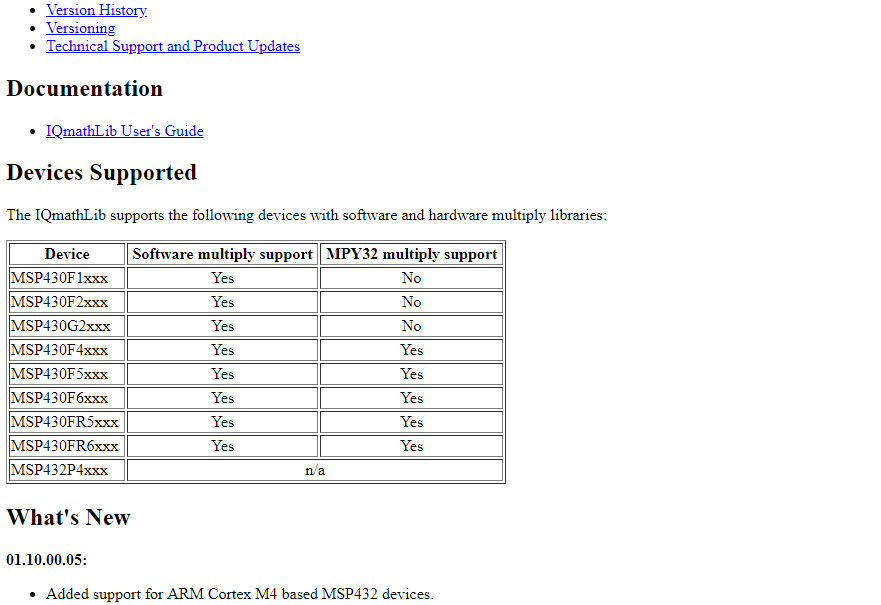Open the Version History link
Viewport: 881px width, 605px height.
tap(96, 10)
